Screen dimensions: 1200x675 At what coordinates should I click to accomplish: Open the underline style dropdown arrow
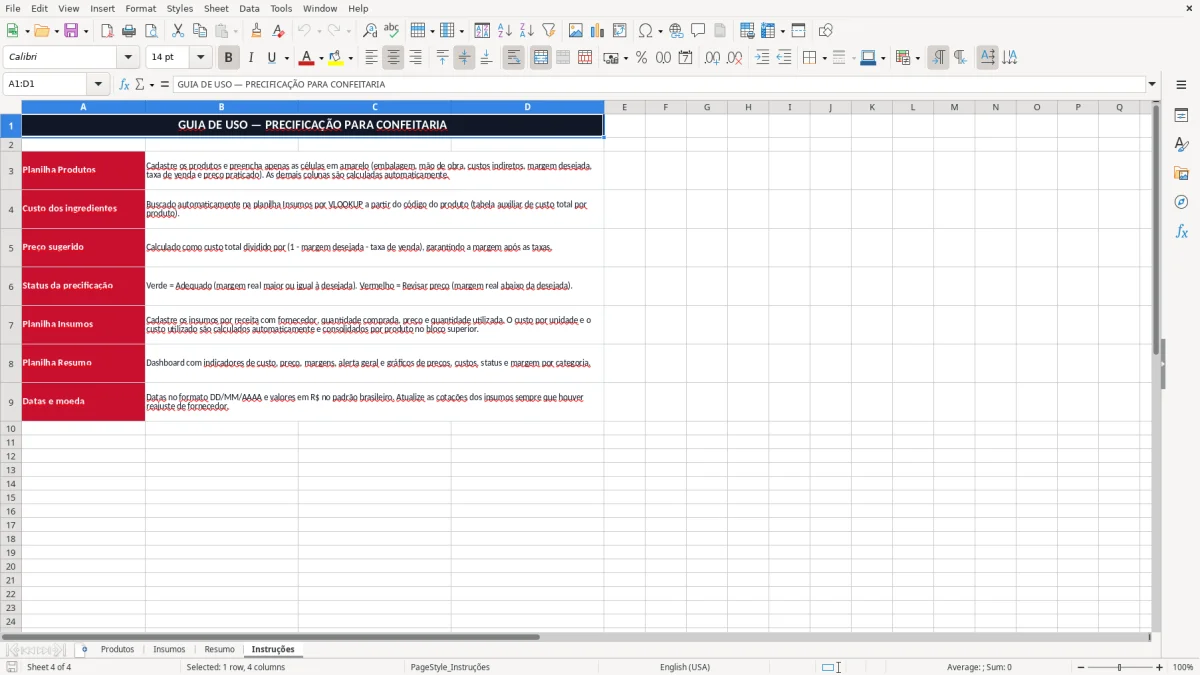pyautogui.click(x=286, y=59)
